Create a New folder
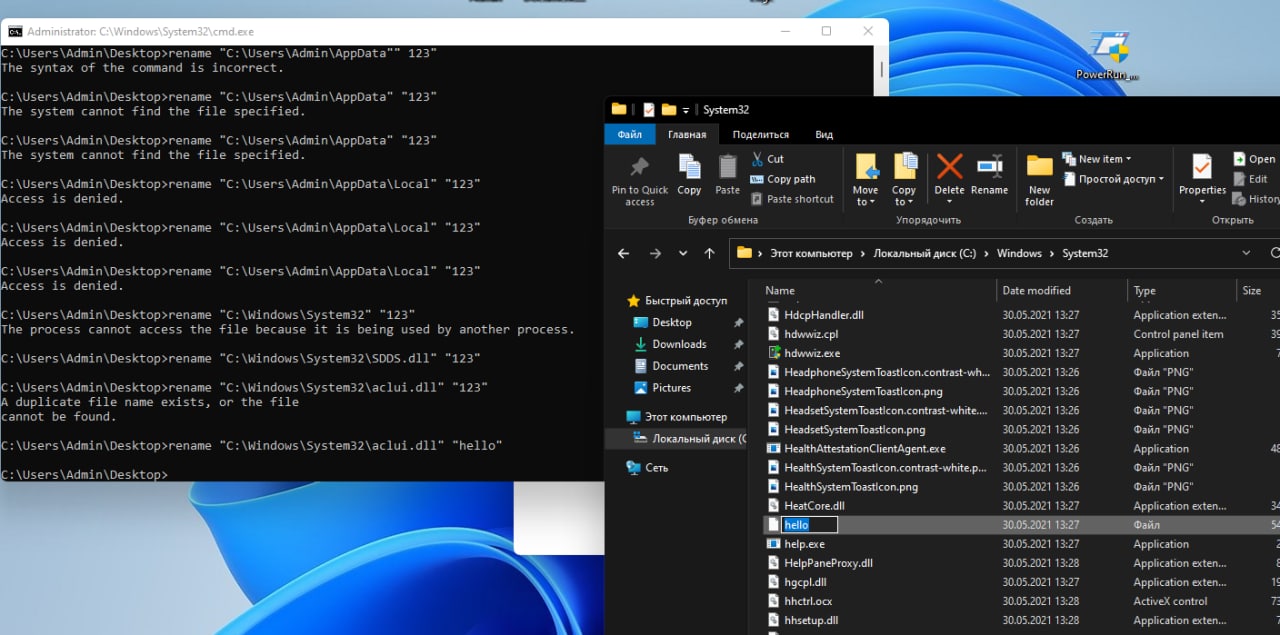 tap(1040, 180)
